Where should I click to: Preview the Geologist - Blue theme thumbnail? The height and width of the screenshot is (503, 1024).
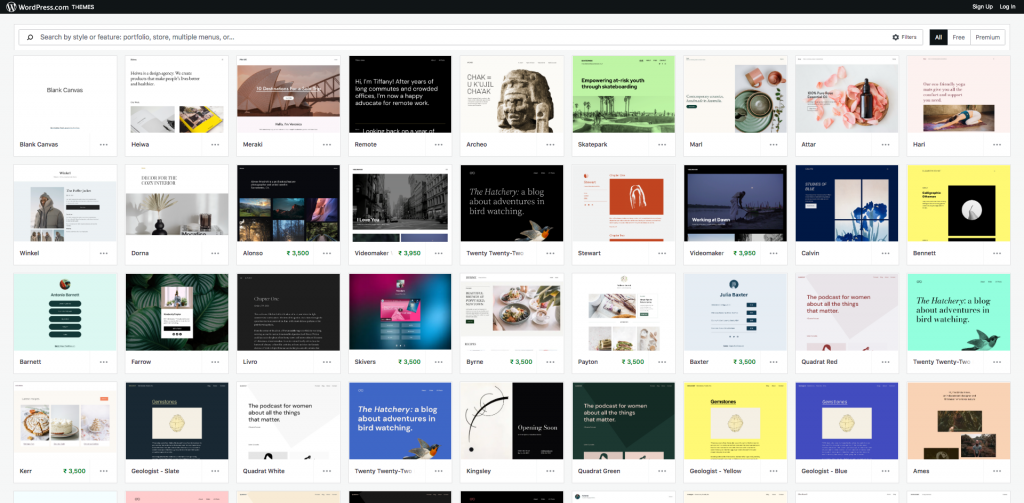[847, 421]
